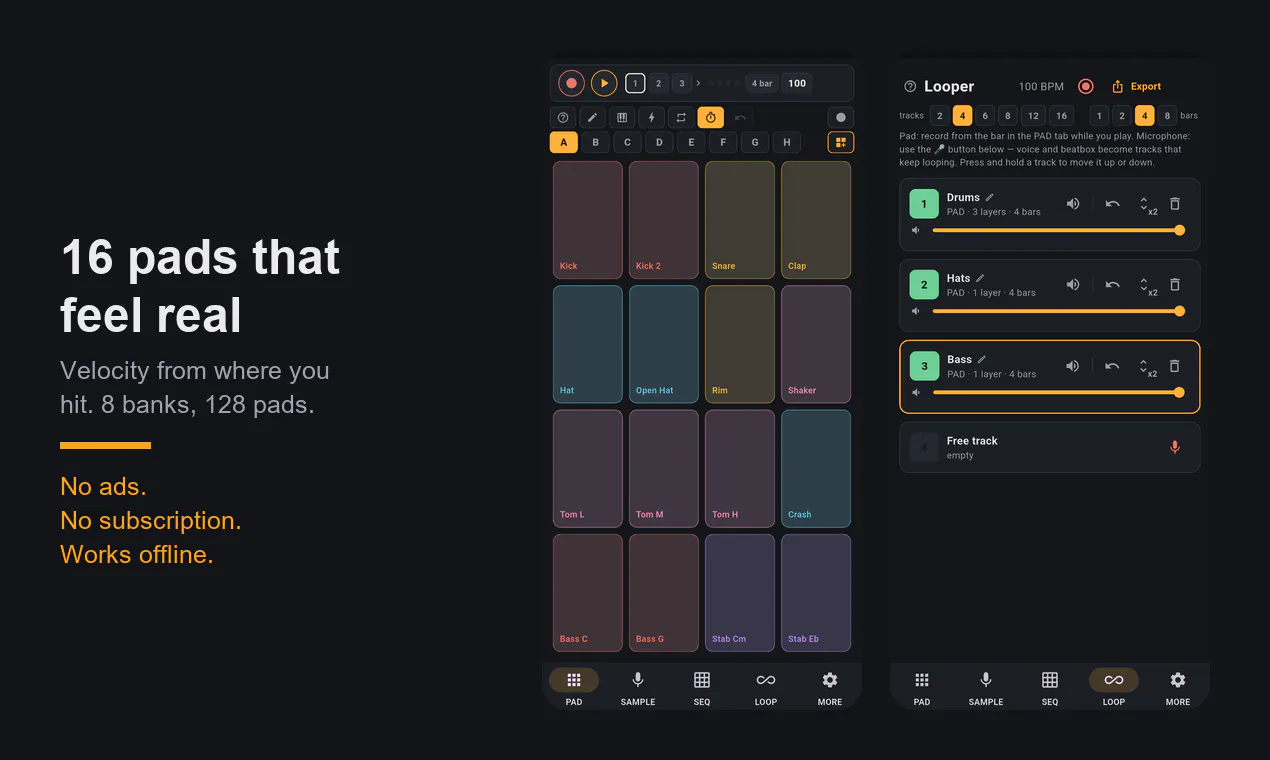Image resolution: width=1270 pixels, height=760 pixels.
Task: Click the gray circle button on pad toolbar
Action: pos(841,117)
